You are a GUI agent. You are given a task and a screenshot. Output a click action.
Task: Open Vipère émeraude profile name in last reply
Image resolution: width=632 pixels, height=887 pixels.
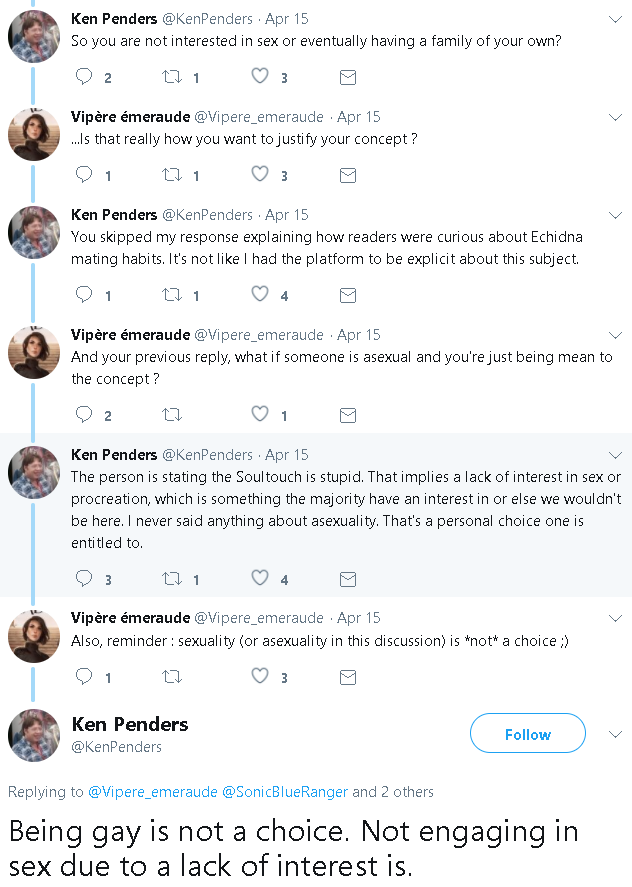coord(130,618)
